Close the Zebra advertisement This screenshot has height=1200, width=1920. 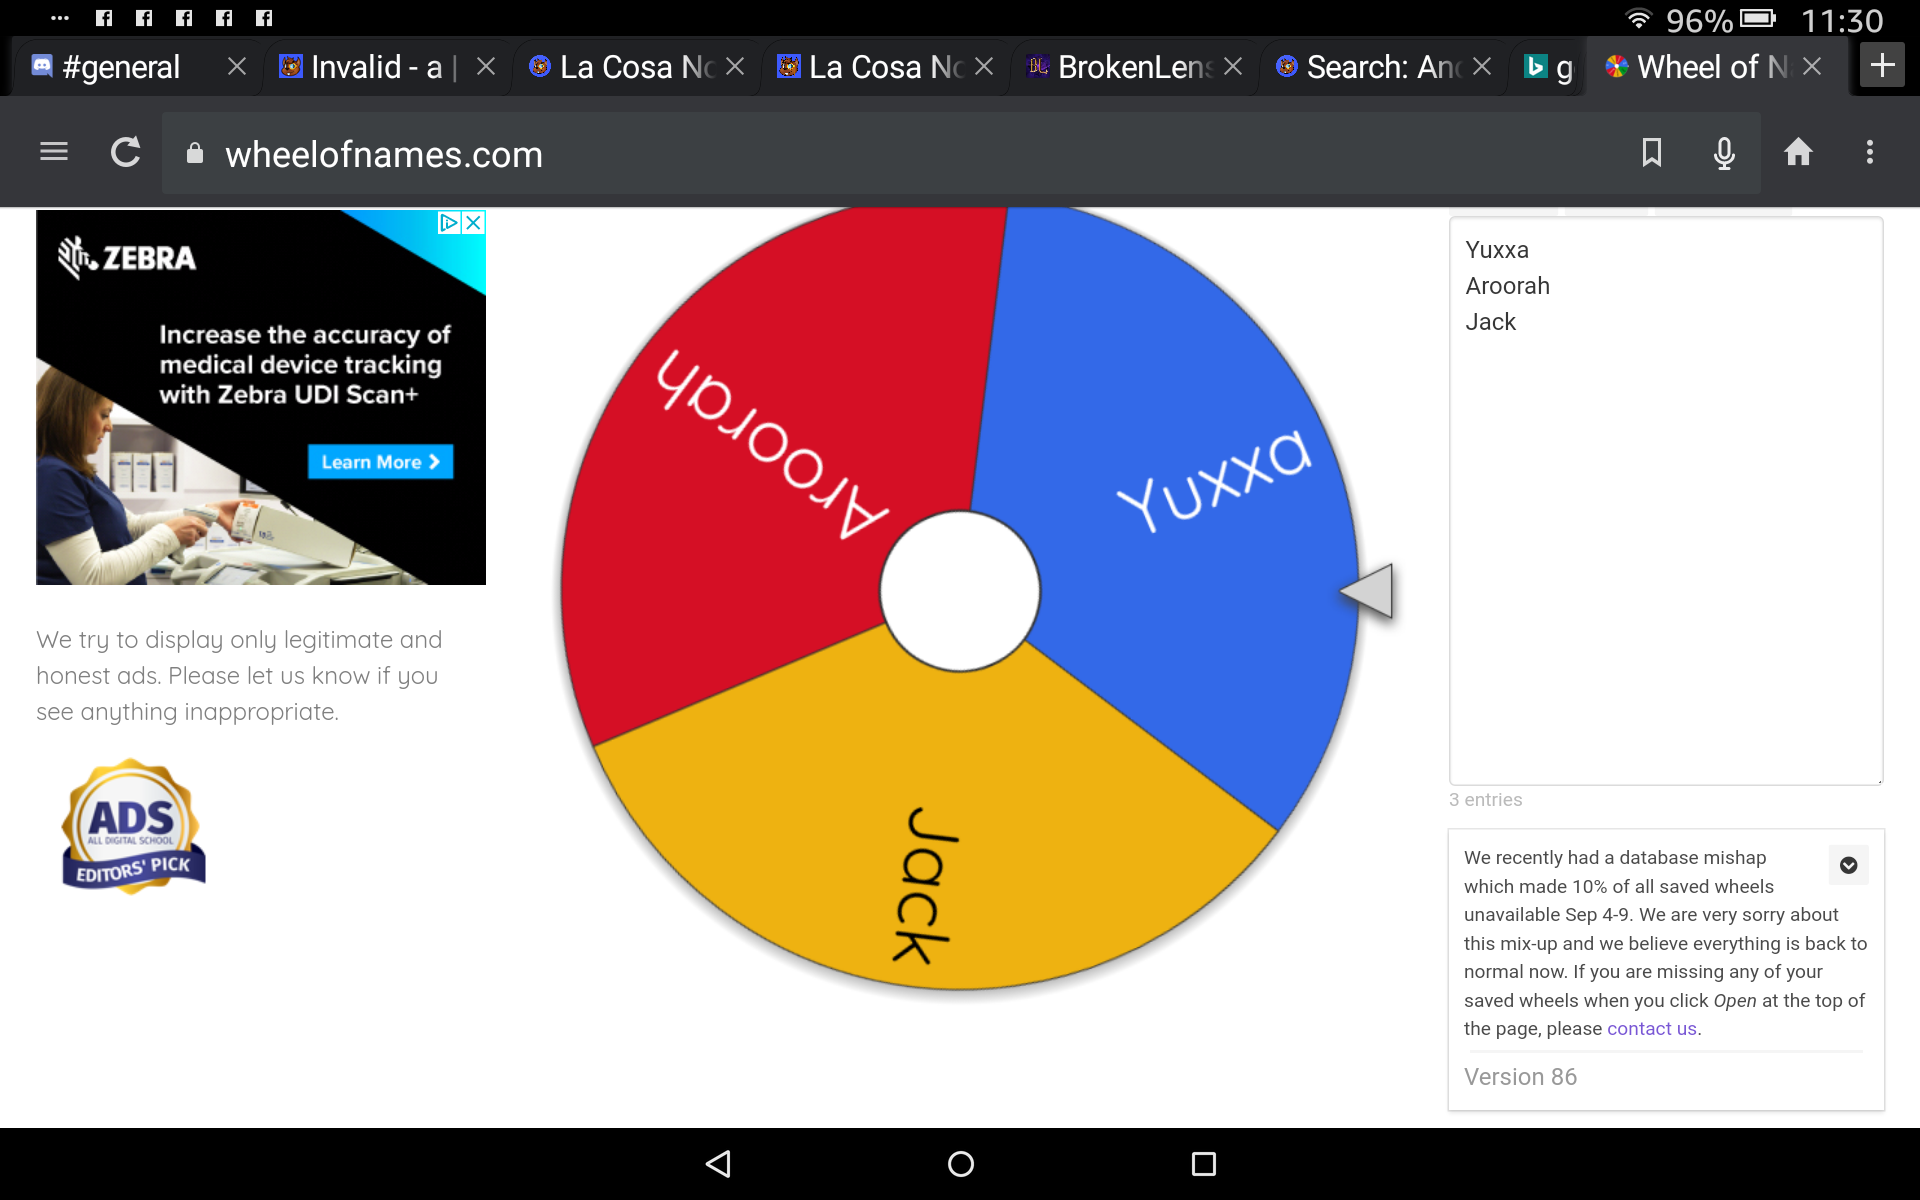474,222
